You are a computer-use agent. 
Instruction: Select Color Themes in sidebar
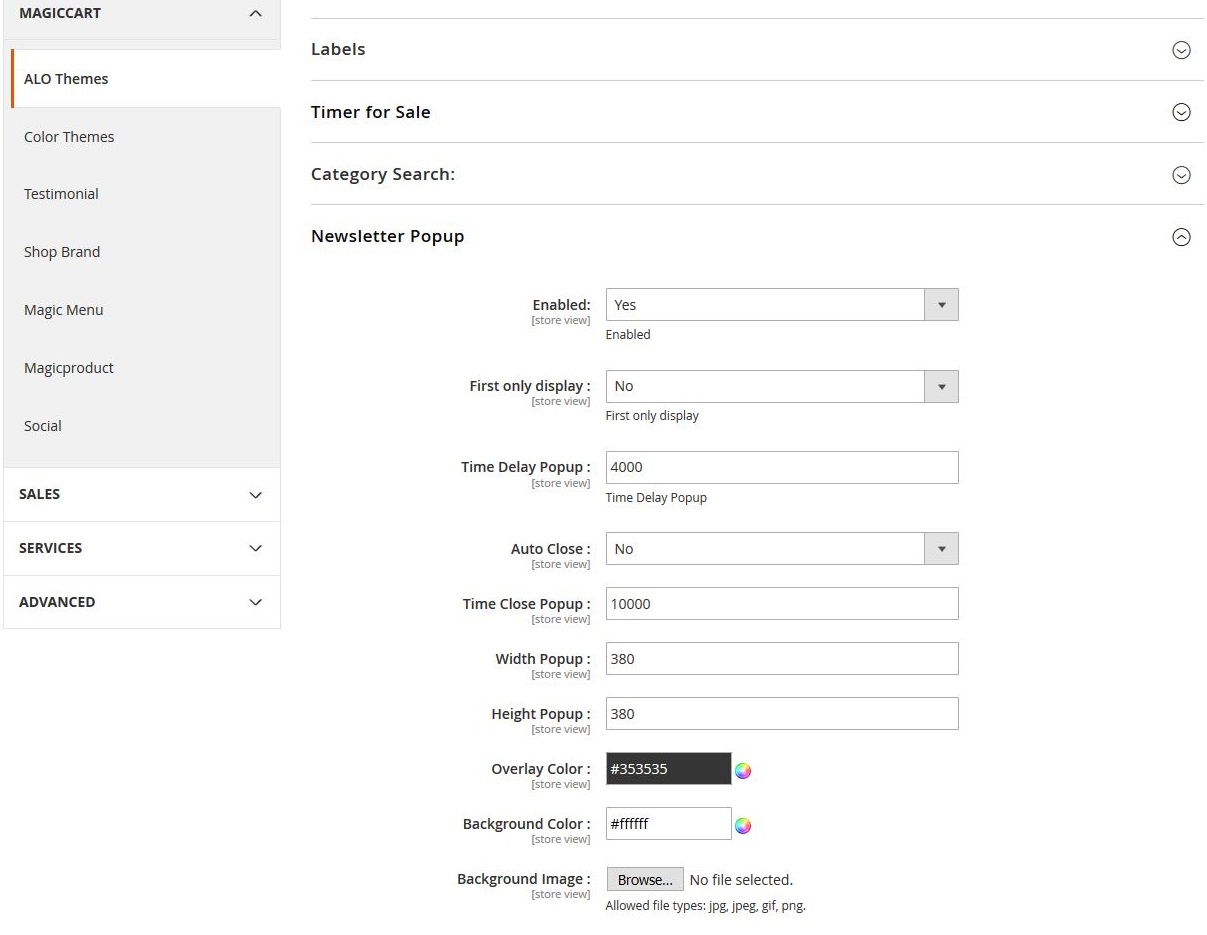tap(69, 137)
